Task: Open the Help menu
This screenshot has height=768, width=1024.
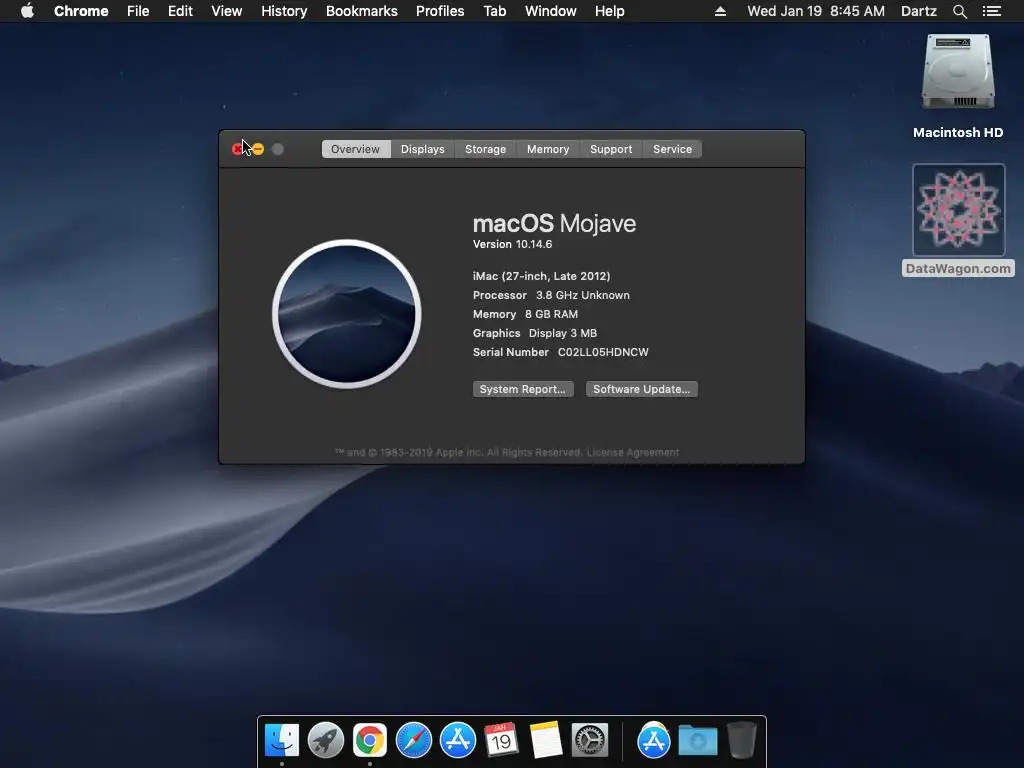Action: coord(609,11)
